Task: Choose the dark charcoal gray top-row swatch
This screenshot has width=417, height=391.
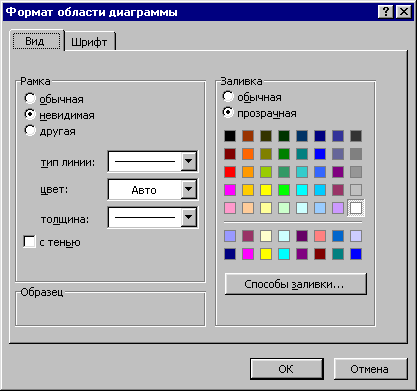Action: (356, 136)
